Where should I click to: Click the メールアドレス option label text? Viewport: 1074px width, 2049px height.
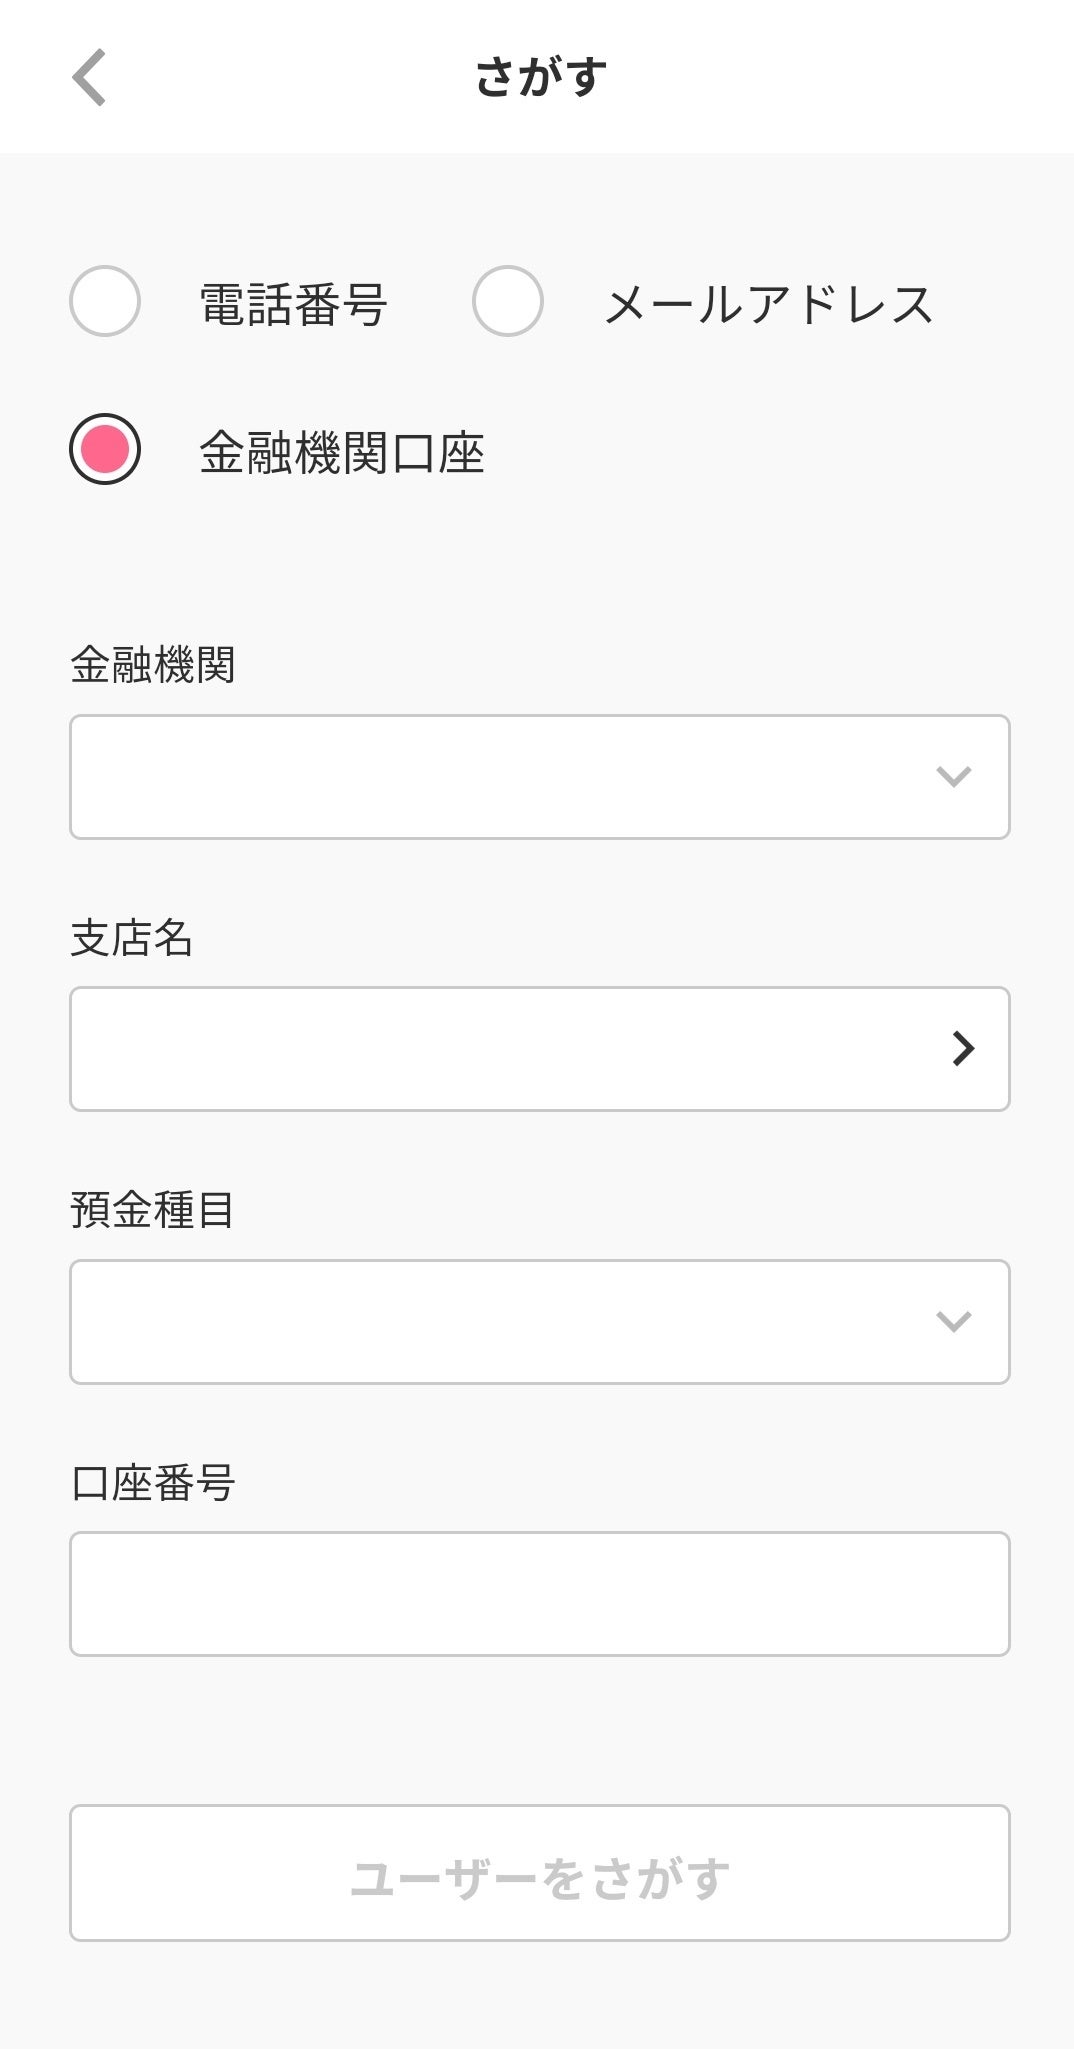[x=768, y=305]
